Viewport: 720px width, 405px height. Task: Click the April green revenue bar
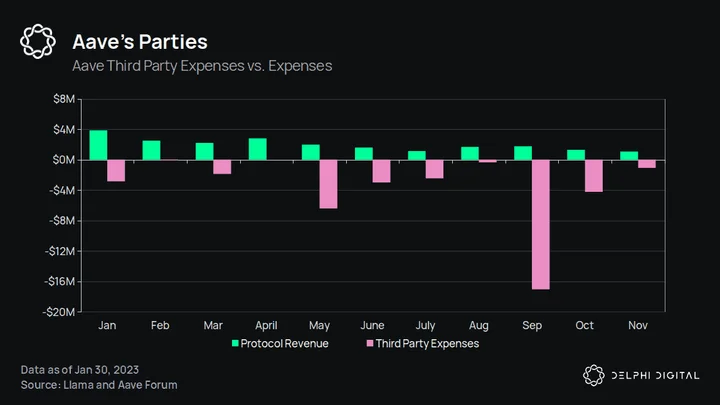click(x=258, y=149)
